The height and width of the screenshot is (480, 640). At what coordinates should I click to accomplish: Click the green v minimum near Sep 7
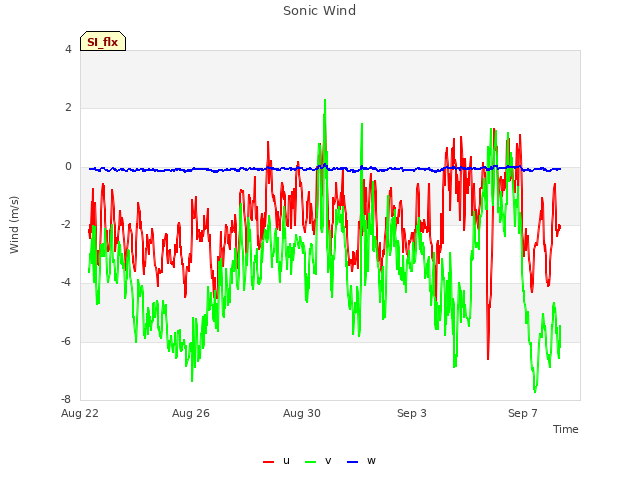coord(535,391)
